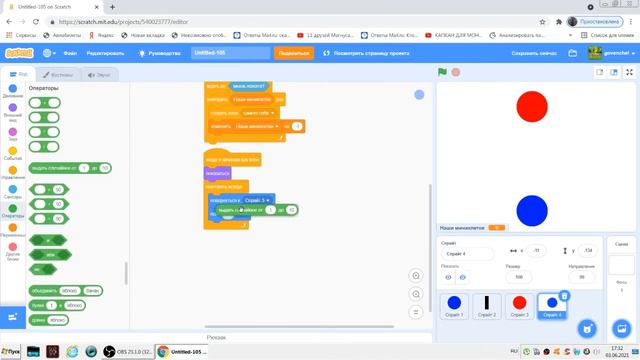The image size is (640, 360).
Task: Switch to the Костюмы tab
Action: [x=58, y=75]
